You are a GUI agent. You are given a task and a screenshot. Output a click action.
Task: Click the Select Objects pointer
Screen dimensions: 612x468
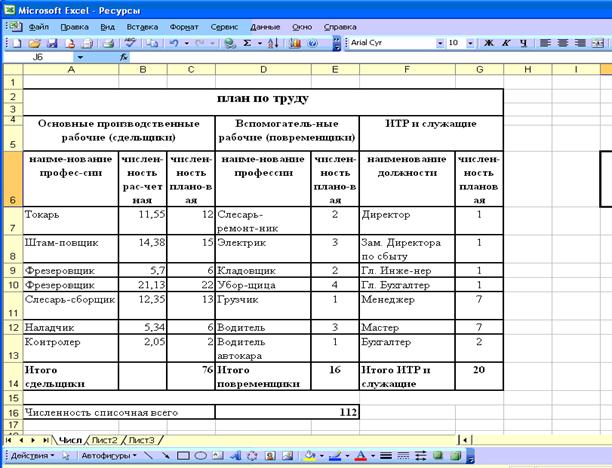click(x=66, y=456)
